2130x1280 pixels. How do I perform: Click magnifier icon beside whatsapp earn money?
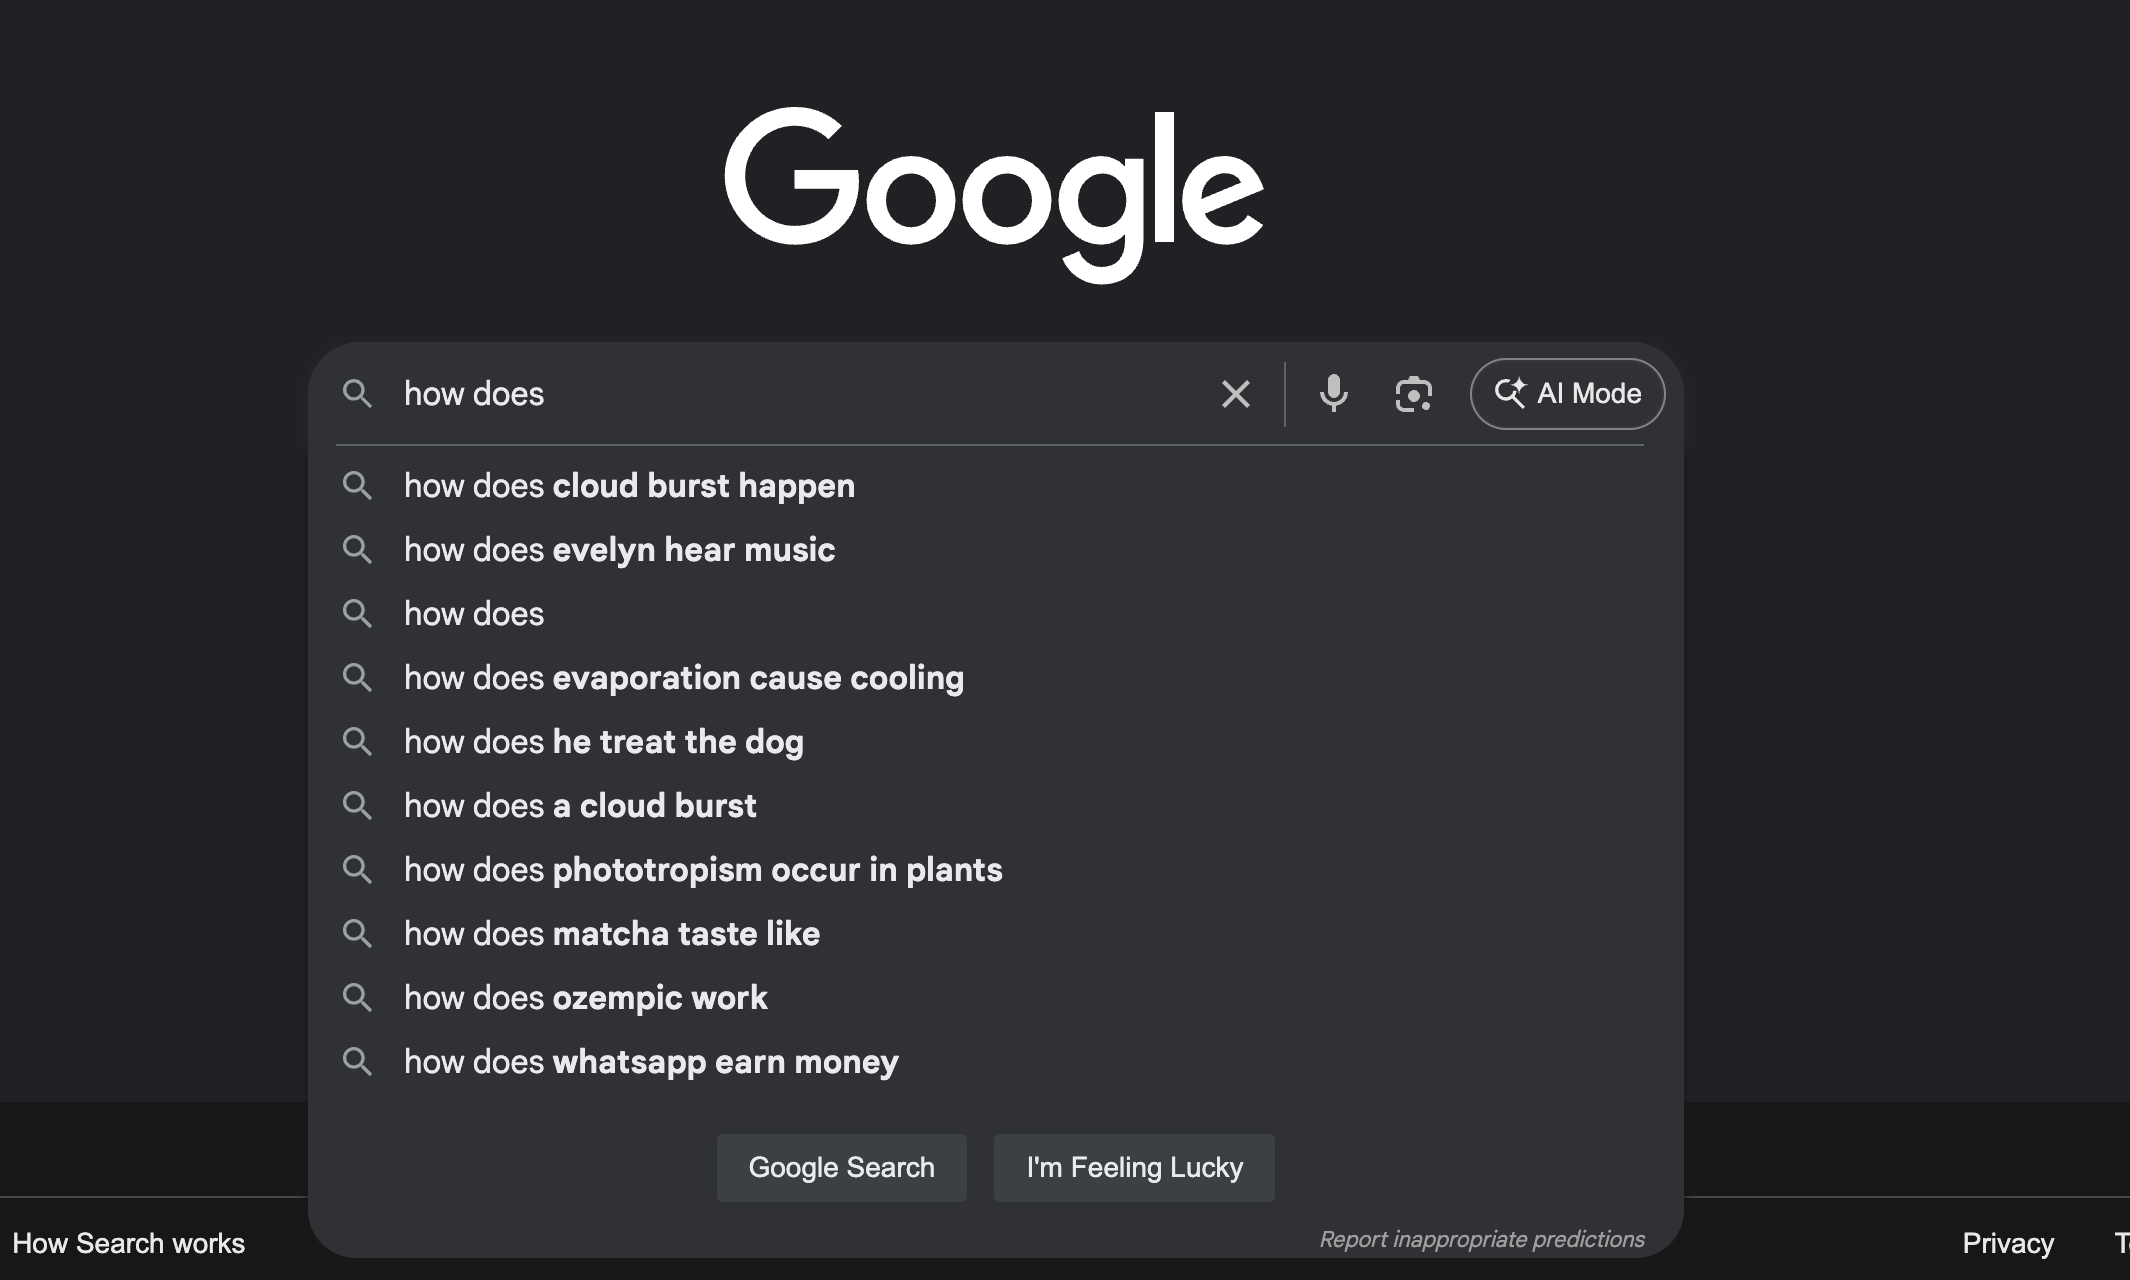tap(357, 1061)
